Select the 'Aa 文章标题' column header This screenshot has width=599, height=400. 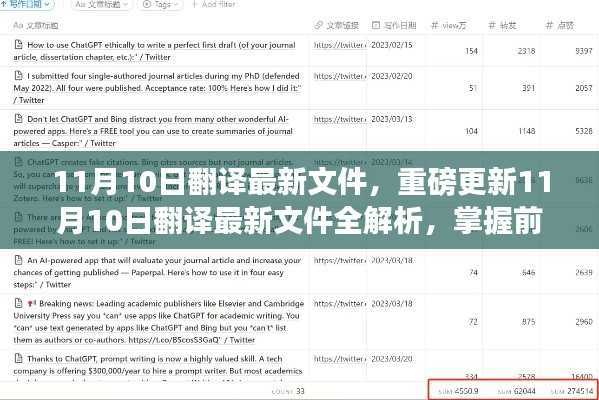[36, 26]
